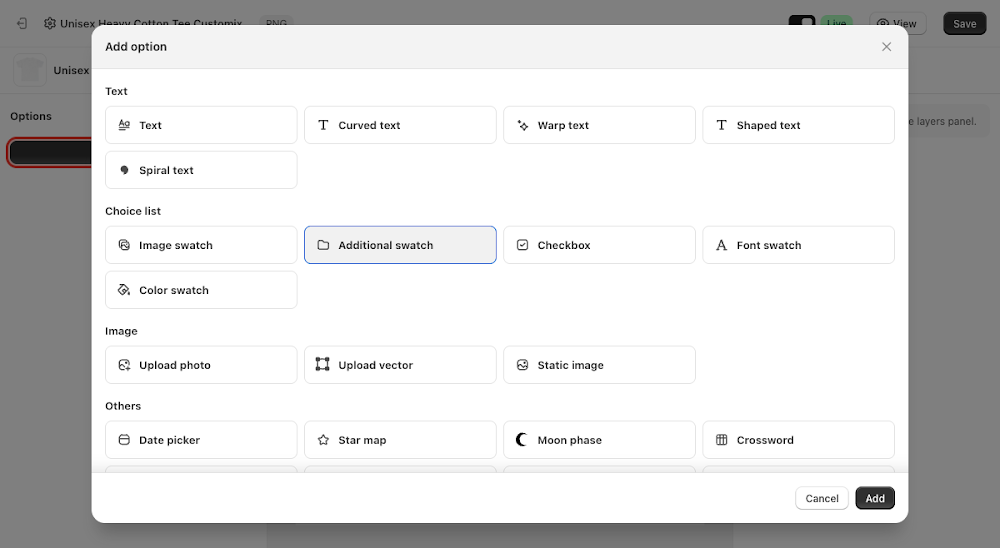
Task: Click the A icon beside Font swatch
Action: pos(721,245)
